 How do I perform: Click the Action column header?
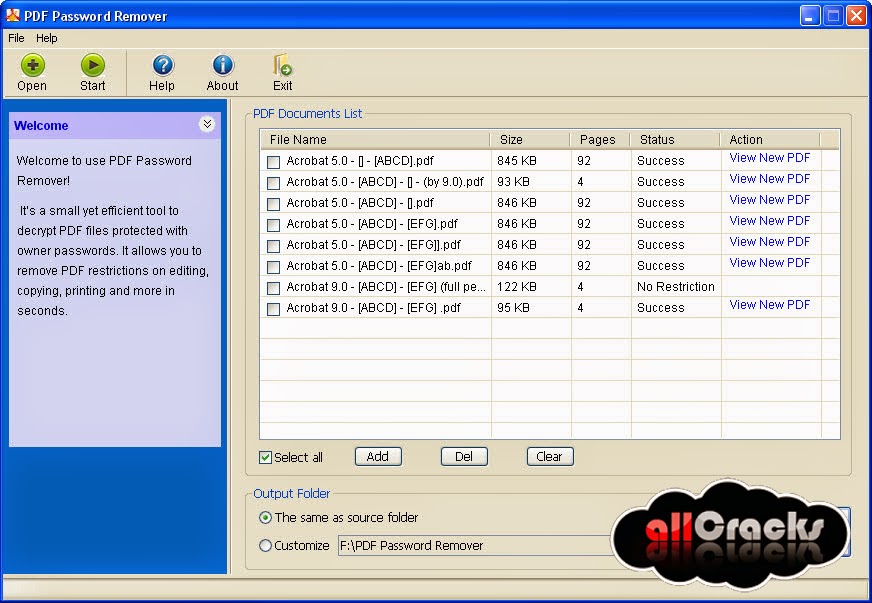(x=771, y=140)
